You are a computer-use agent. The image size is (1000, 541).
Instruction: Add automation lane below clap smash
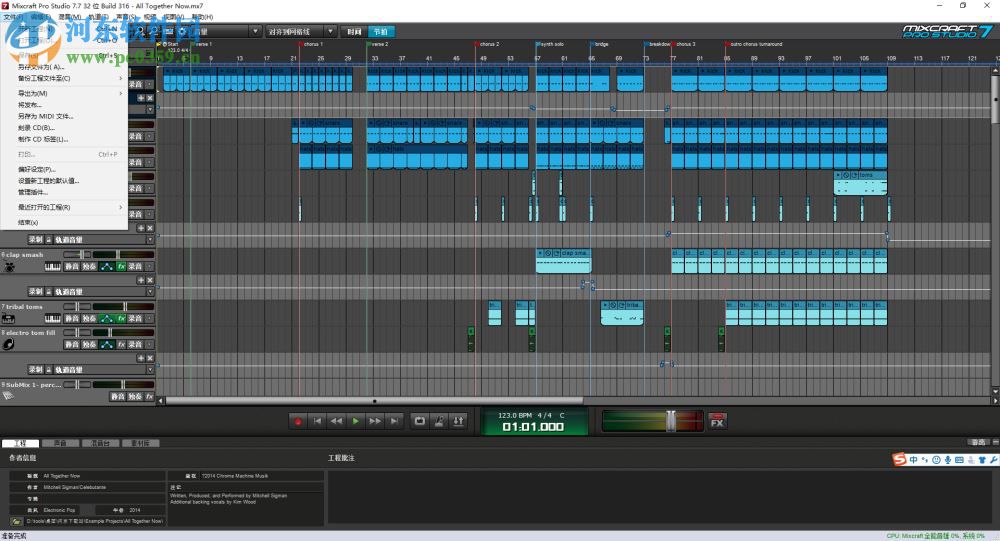(x=141, y=280)
